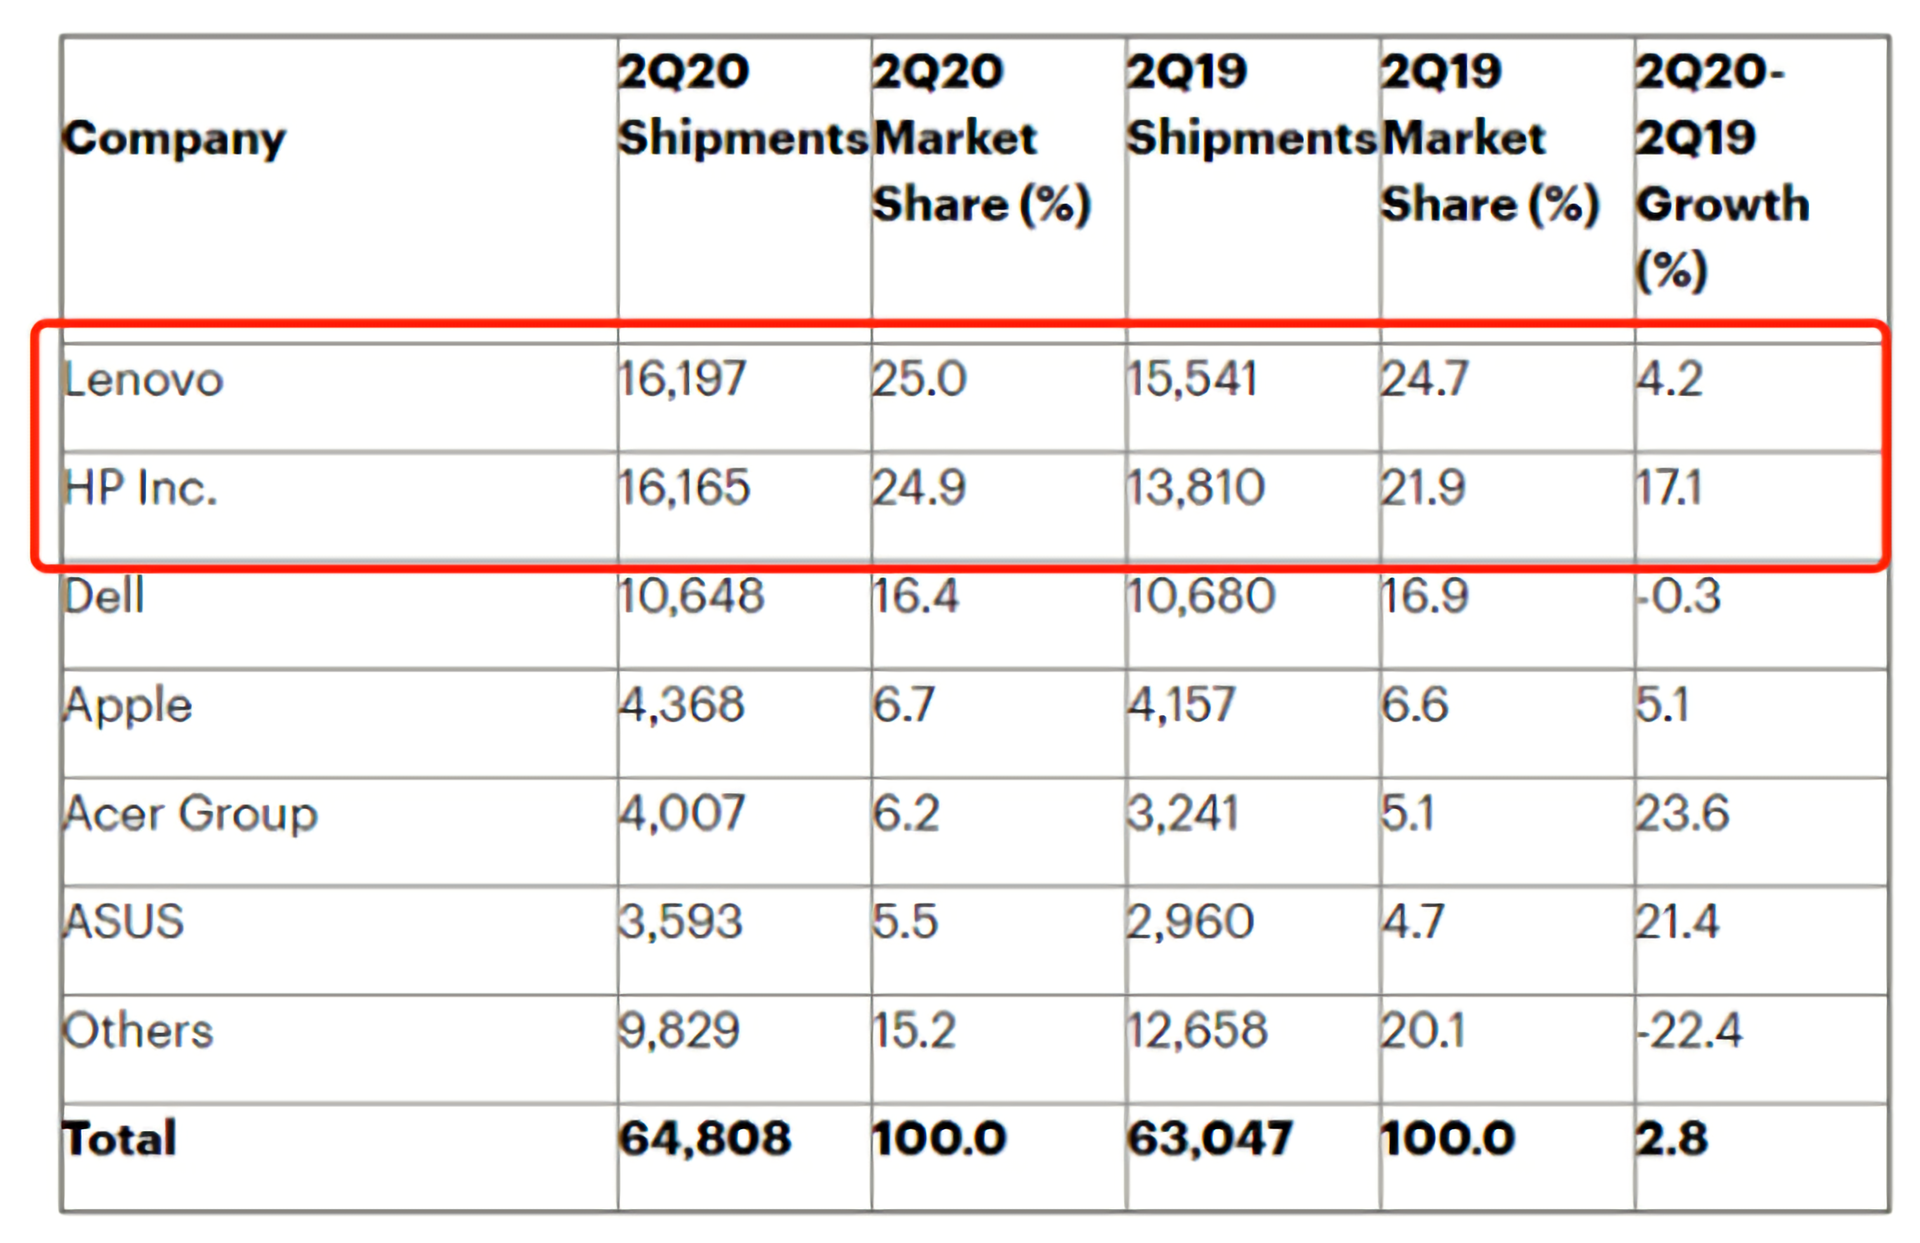The image size is (1920, 1243).
Task: Click the Apple company name
Action: click(128, 705)
